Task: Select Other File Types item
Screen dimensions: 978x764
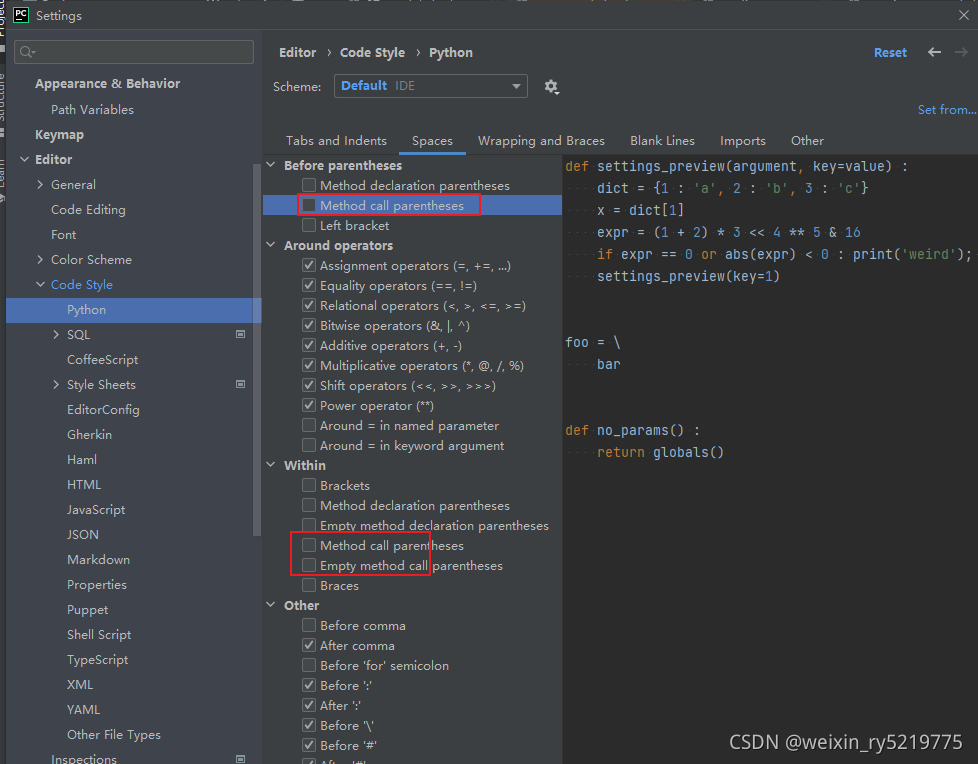Action: pyautogui.click(x=114, y=735)
